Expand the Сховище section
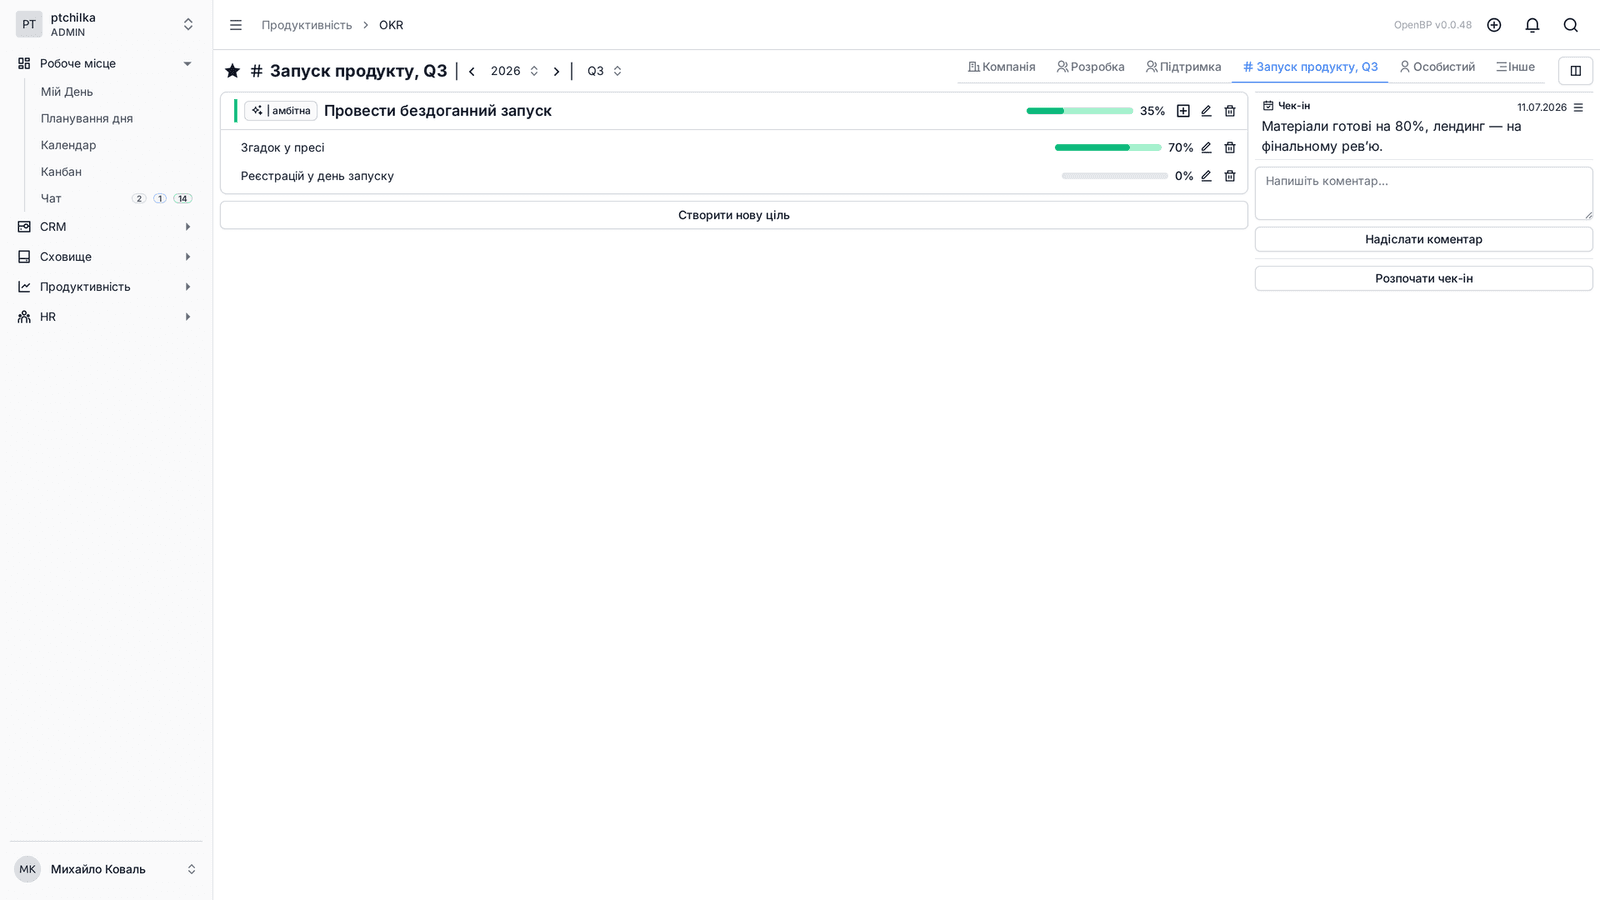The width and height of the screenshot is (1600, 900). pos(106,257)
